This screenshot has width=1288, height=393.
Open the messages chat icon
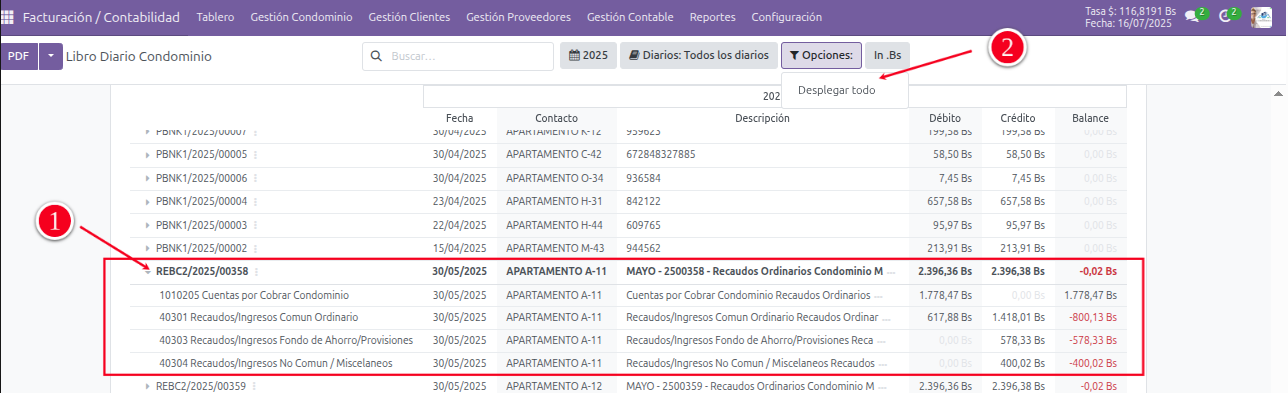point(1191,16)
